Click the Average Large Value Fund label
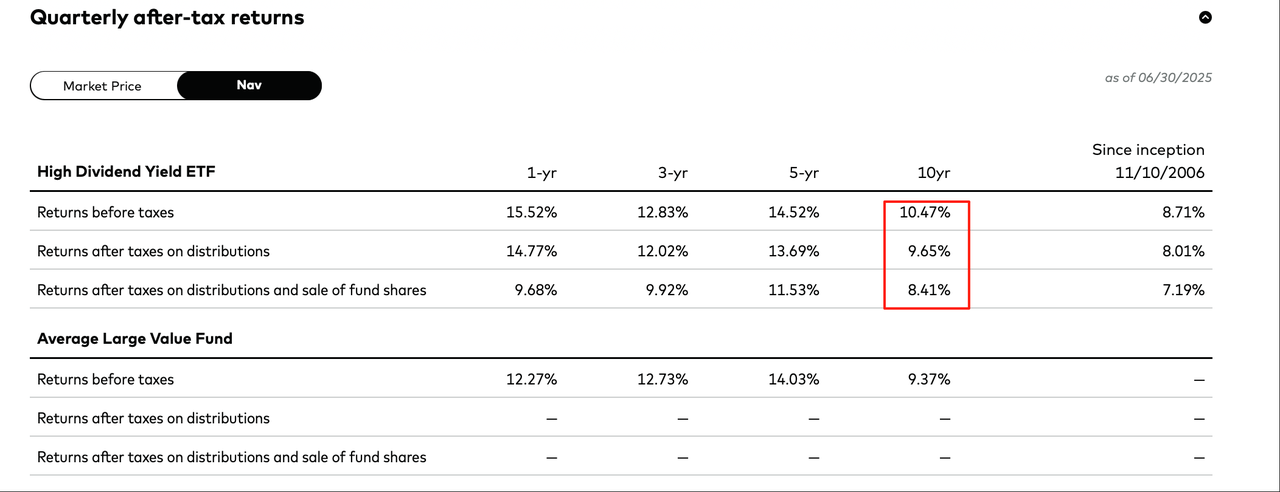 coord(134,339)
